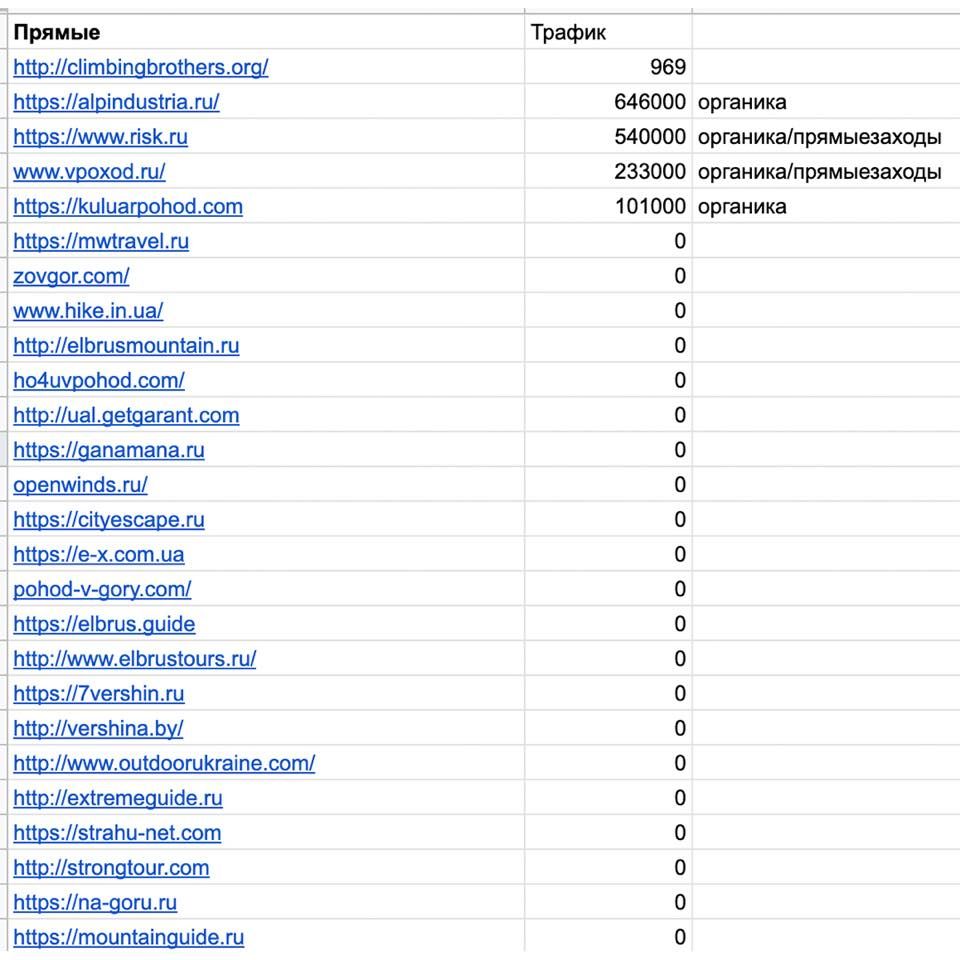The width and height of the screenshot is (960, 960).
Task: Follow the www.vpoxod.ru/ link
Action: click(x=89, y=172)
